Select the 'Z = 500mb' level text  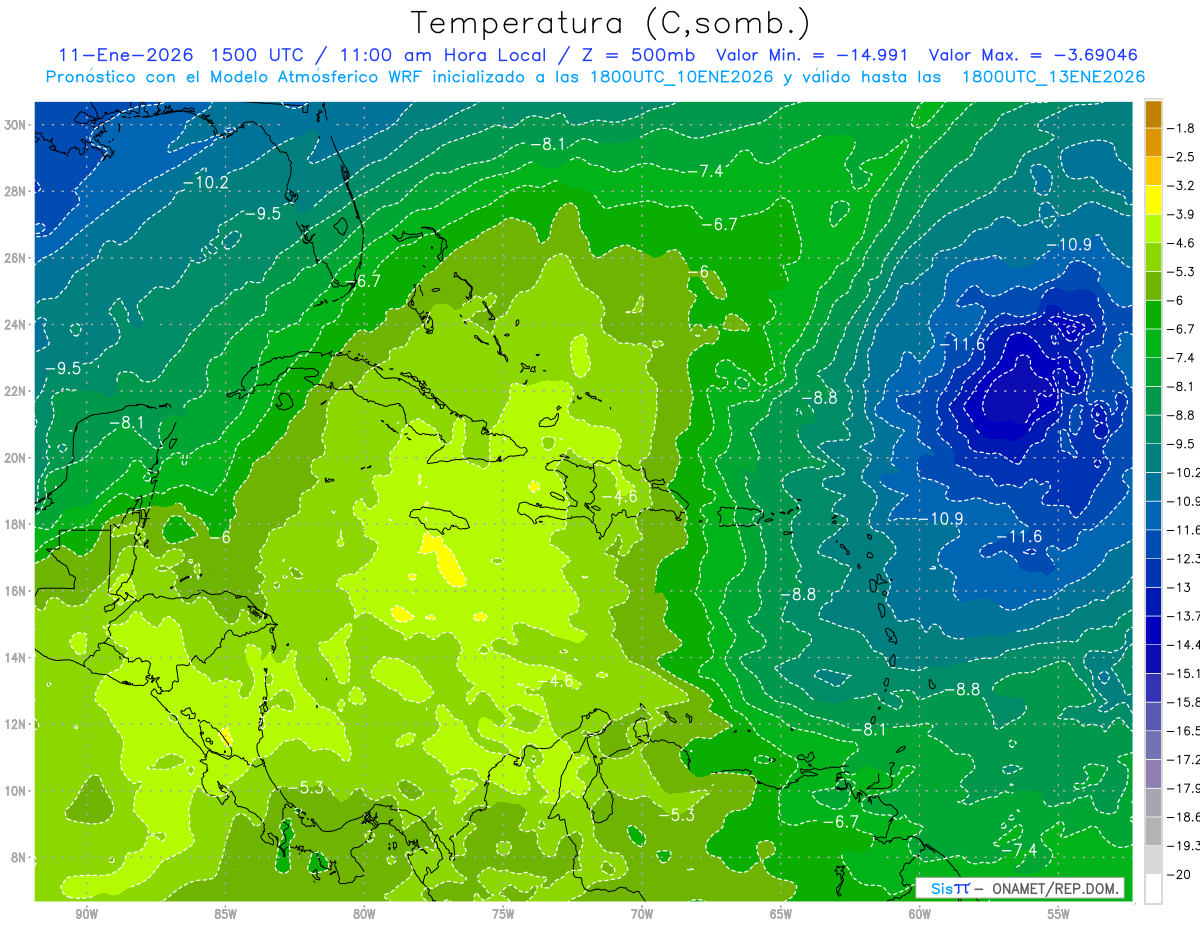[x=640, y=55]
